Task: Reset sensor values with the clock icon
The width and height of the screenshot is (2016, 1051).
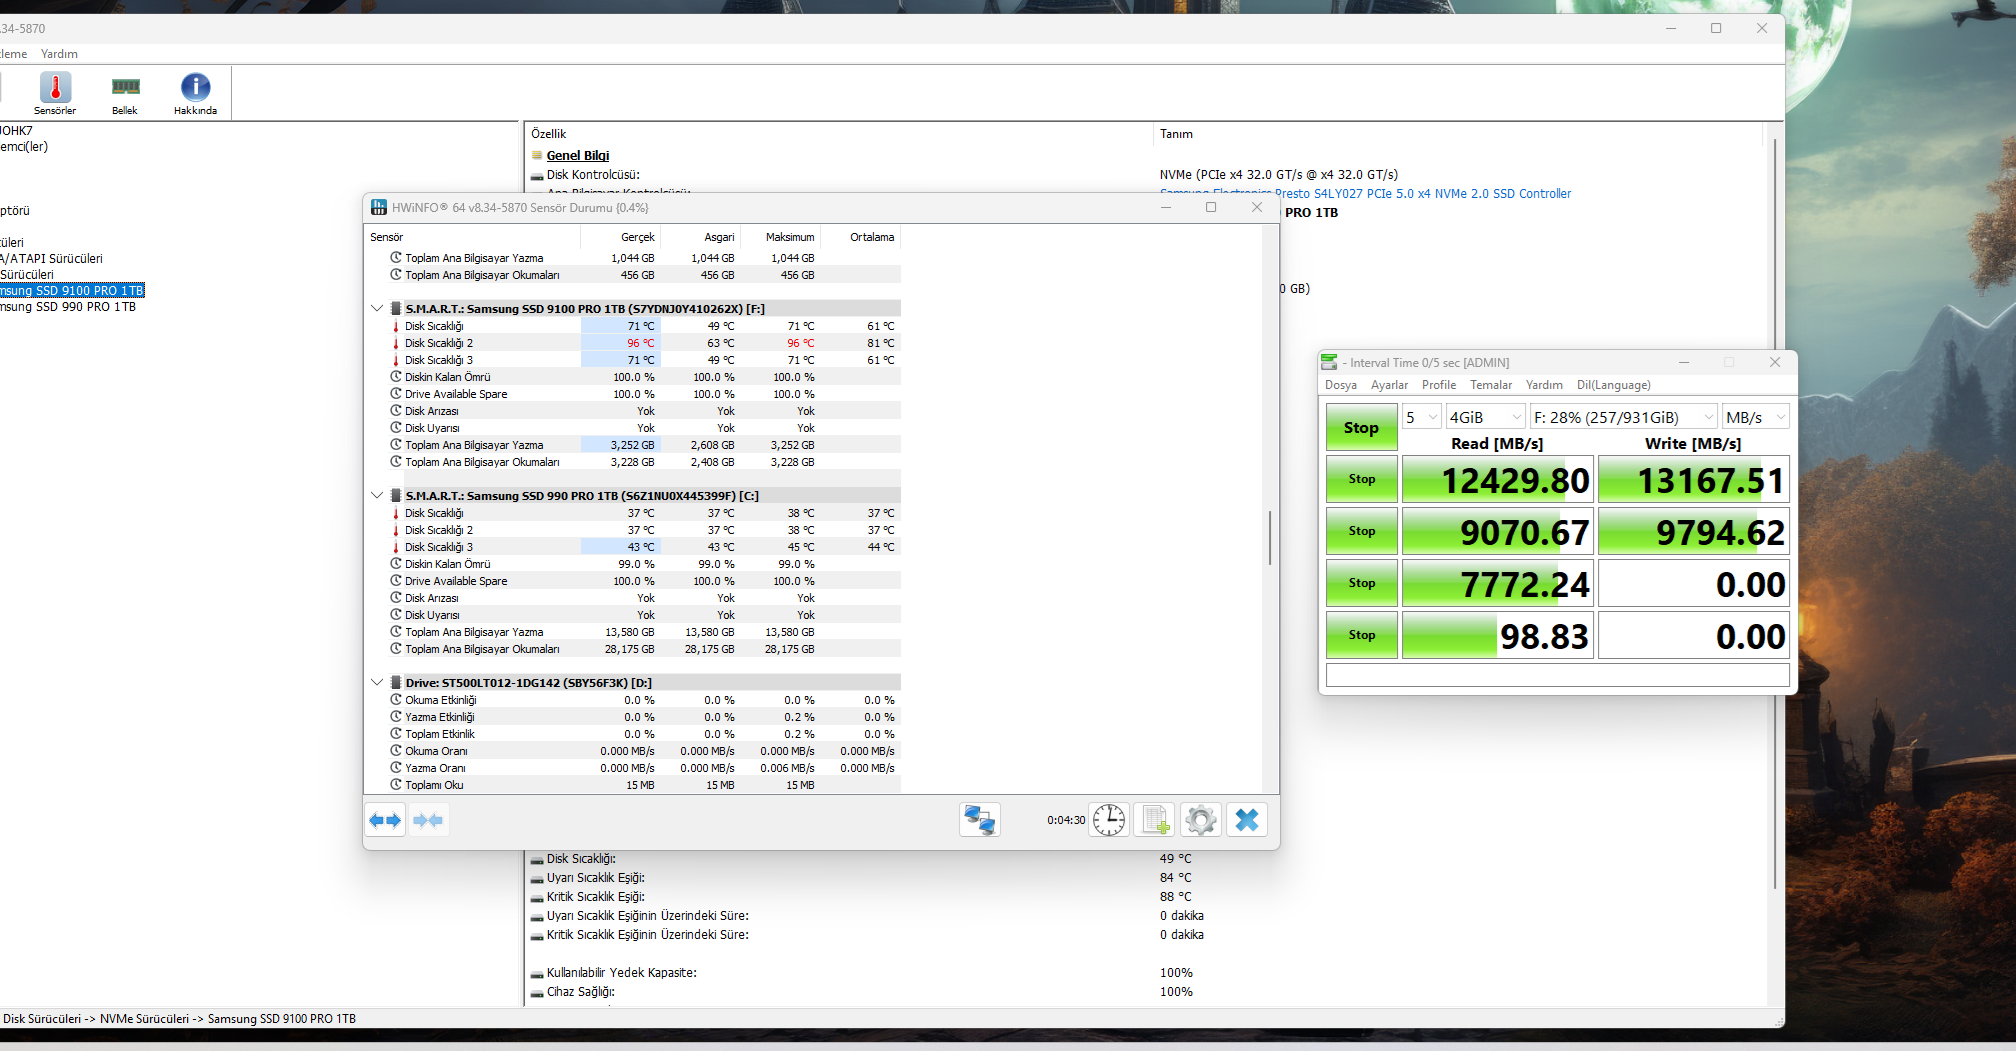Action: click(x=1109, y=820)
